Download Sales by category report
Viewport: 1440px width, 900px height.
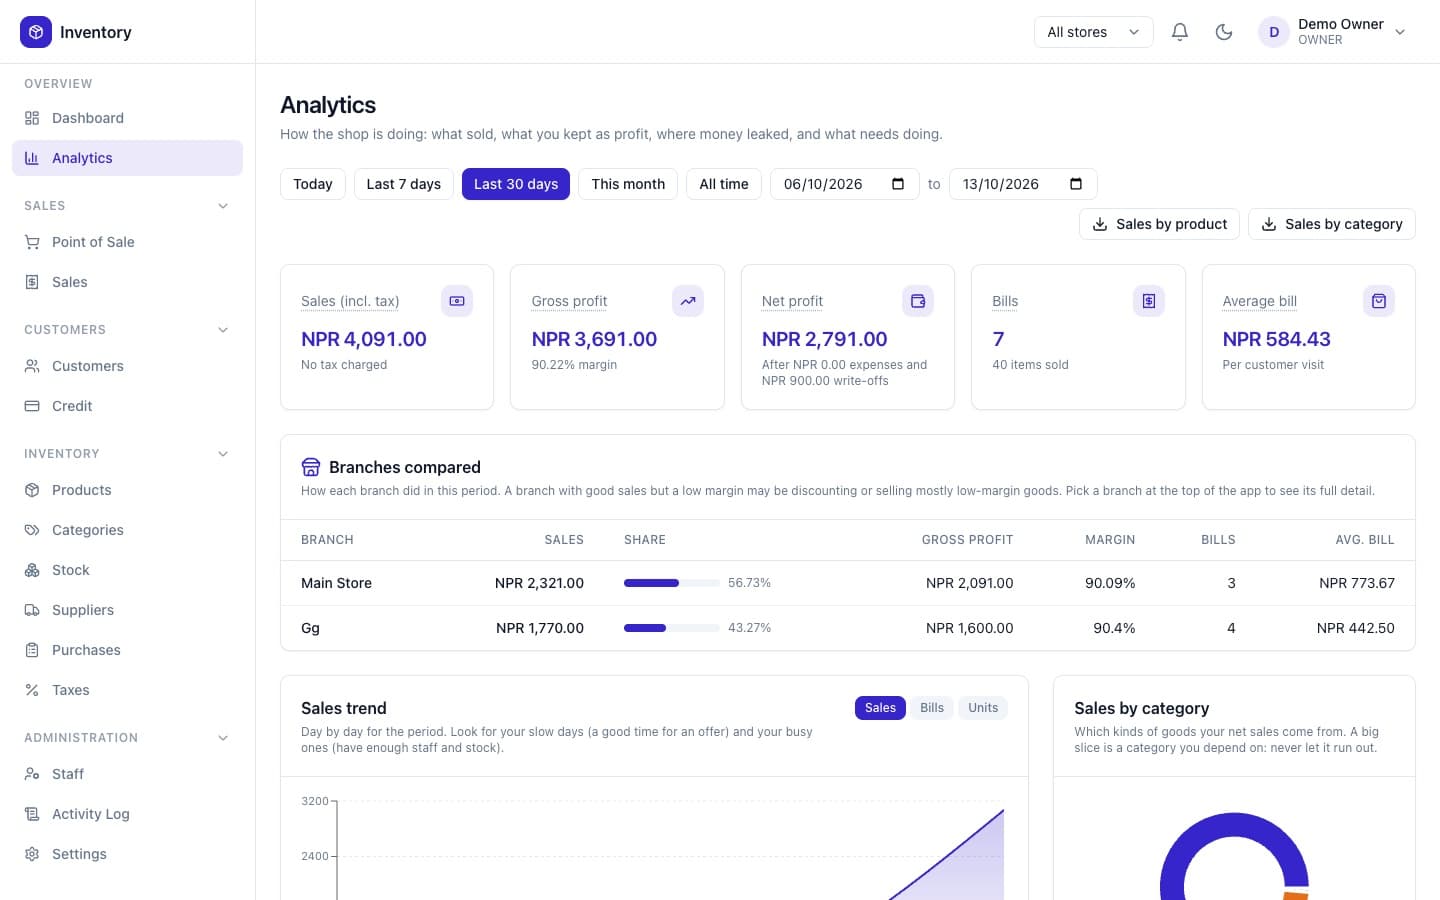[x=1332, y=224]
